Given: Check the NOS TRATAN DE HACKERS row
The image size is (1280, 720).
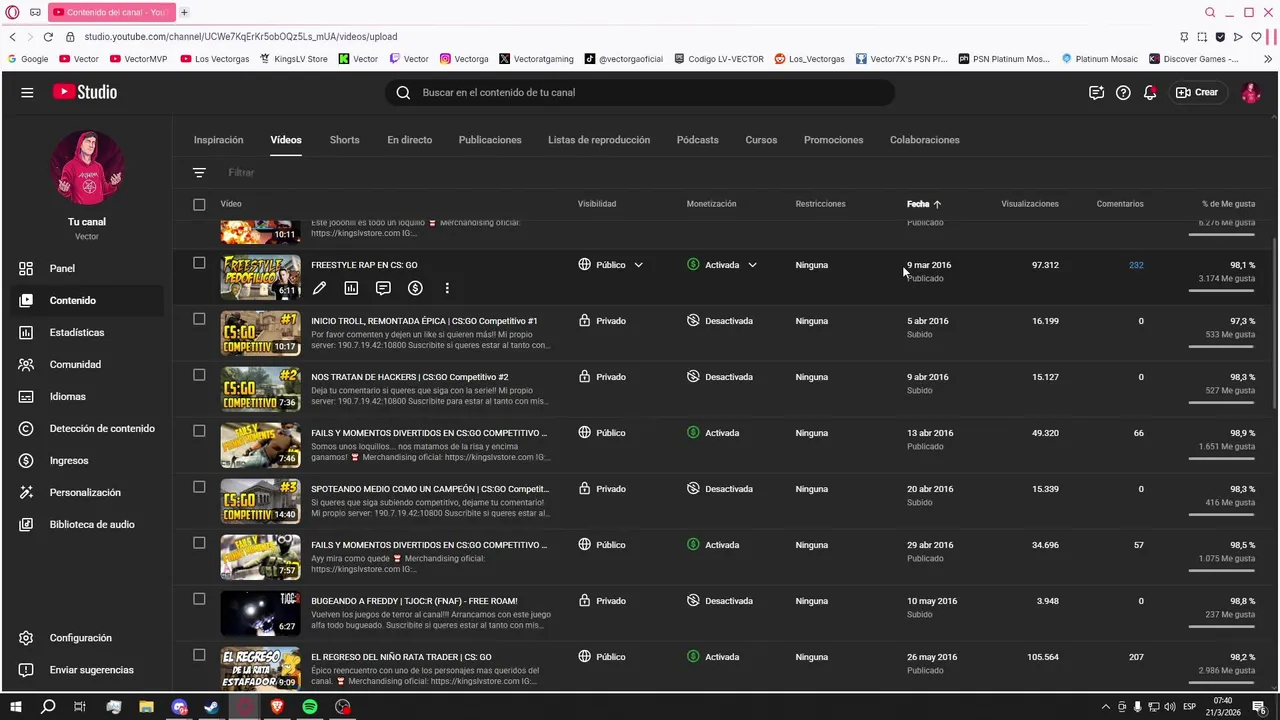Looking at the screenshot, I should coord(199,375).
